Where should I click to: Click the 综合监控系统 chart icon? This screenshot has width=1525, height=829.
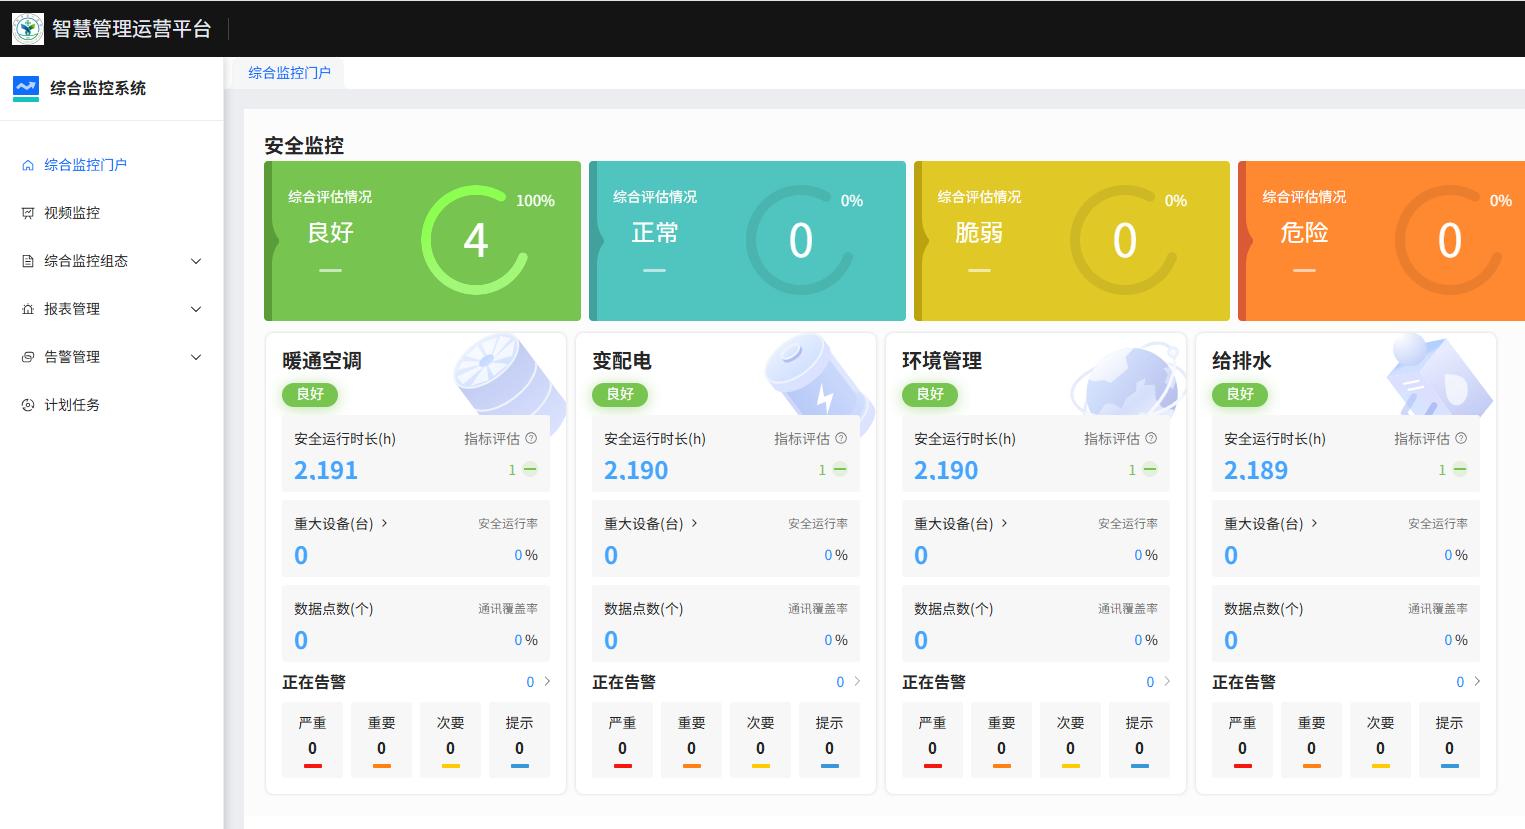[26, 88]
